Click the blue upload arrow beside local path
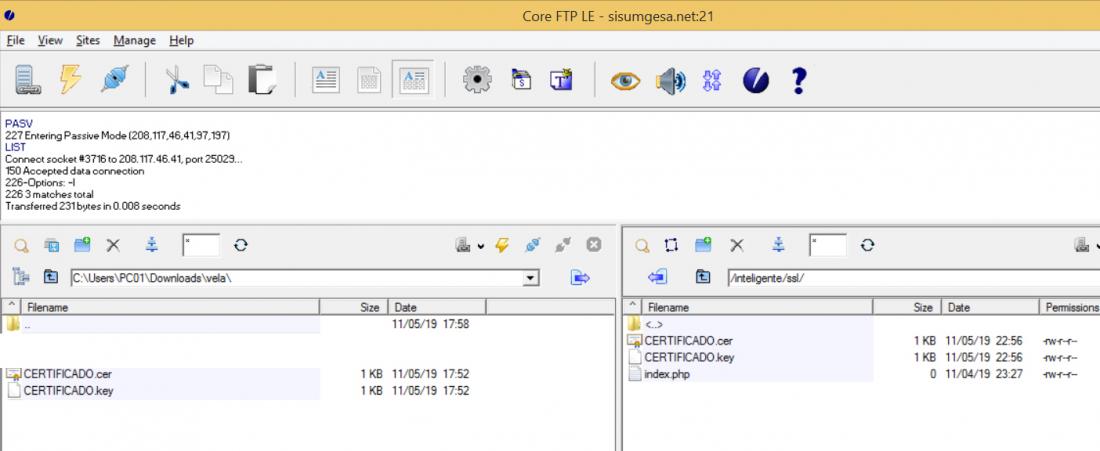This screenshot has height=451, width=1100. pos(580,278)
